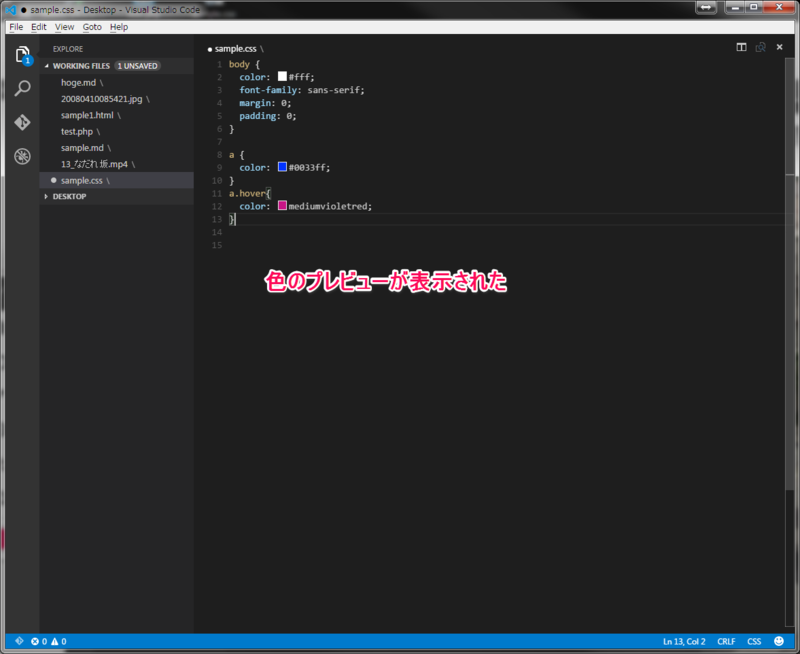The width and height of the screenshot is (800, 654).
Task: Click the 'a.hover' selector text
Action: click(247, 193)
